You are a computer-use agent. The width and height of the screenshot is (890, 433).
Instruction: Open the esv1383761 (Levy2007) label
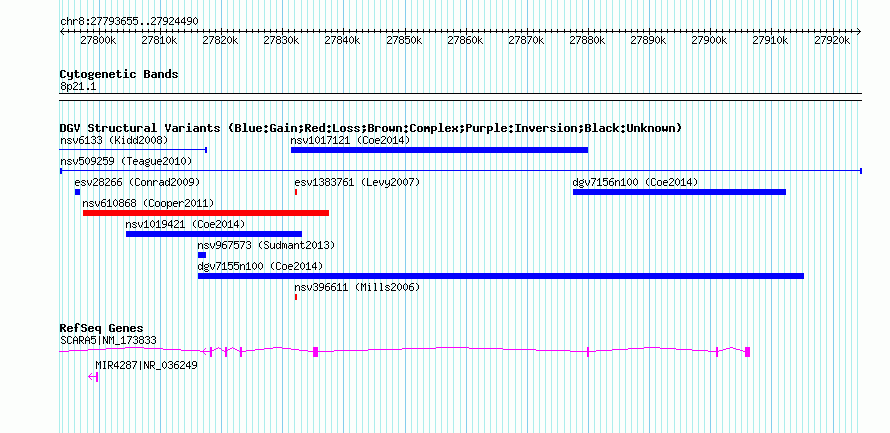pos(357,182)
